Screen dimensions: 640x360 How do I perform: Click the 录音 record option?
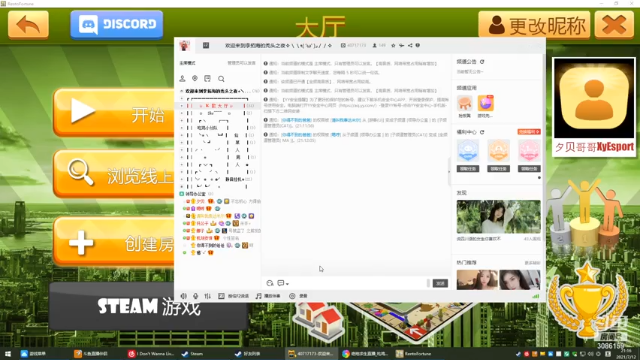[298, 296]
